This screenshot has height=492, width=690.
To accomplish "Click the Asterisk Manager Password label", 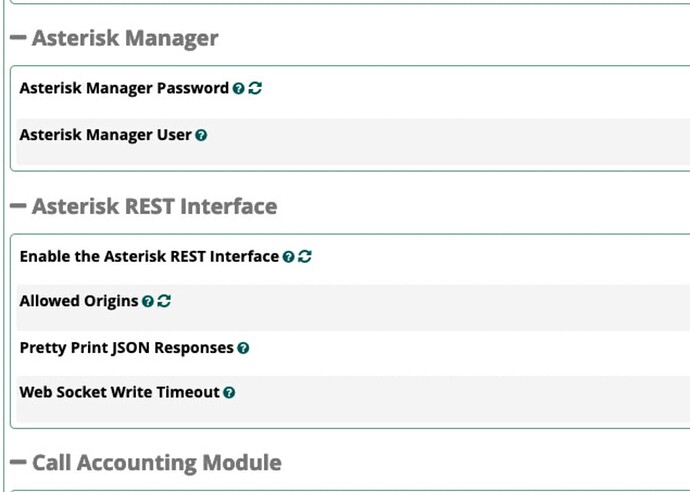I will (x=124, y=88).
